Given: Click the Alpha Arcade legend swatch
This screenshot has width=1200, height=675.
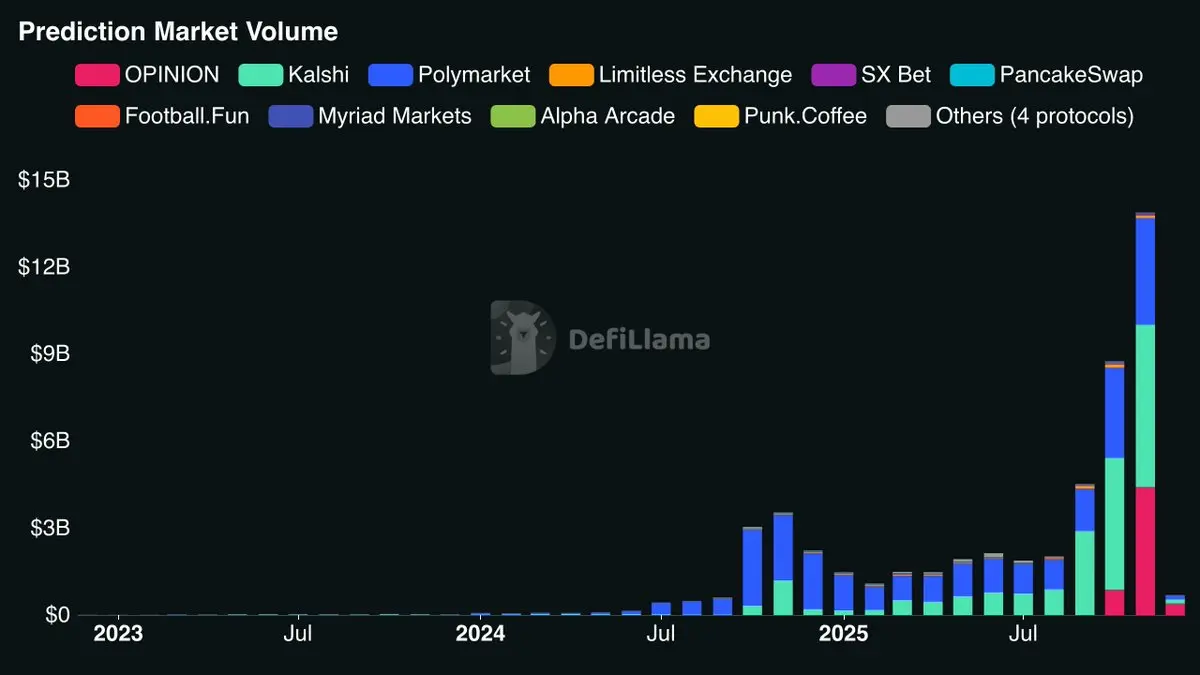Looking at the screenshot, I should pos(513,116).
